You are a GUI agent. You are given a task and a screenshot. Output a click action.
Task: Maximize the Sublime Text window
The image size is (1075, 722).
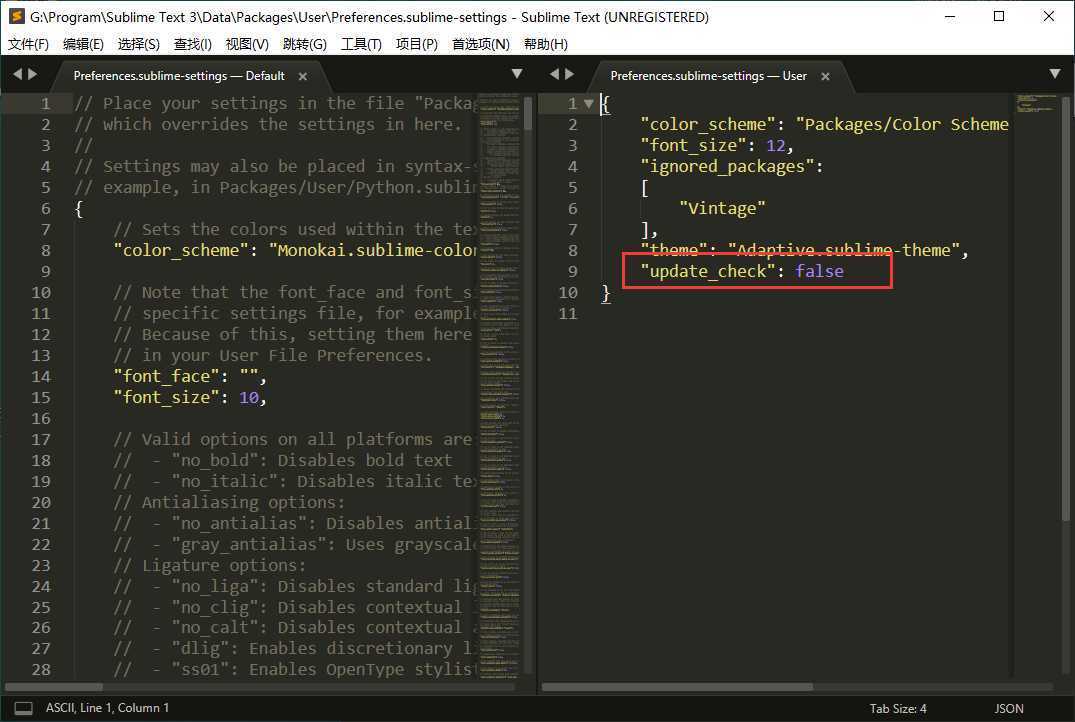[999, 16]
